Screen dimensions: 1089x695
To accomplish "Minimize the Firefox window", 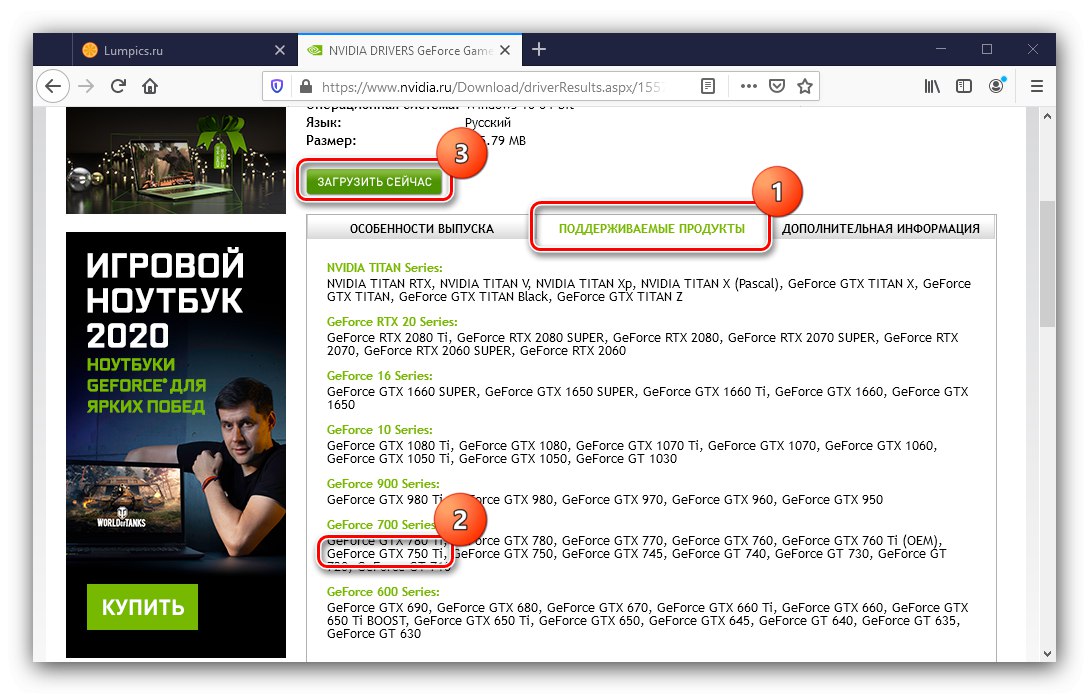I will coord(941,49).
